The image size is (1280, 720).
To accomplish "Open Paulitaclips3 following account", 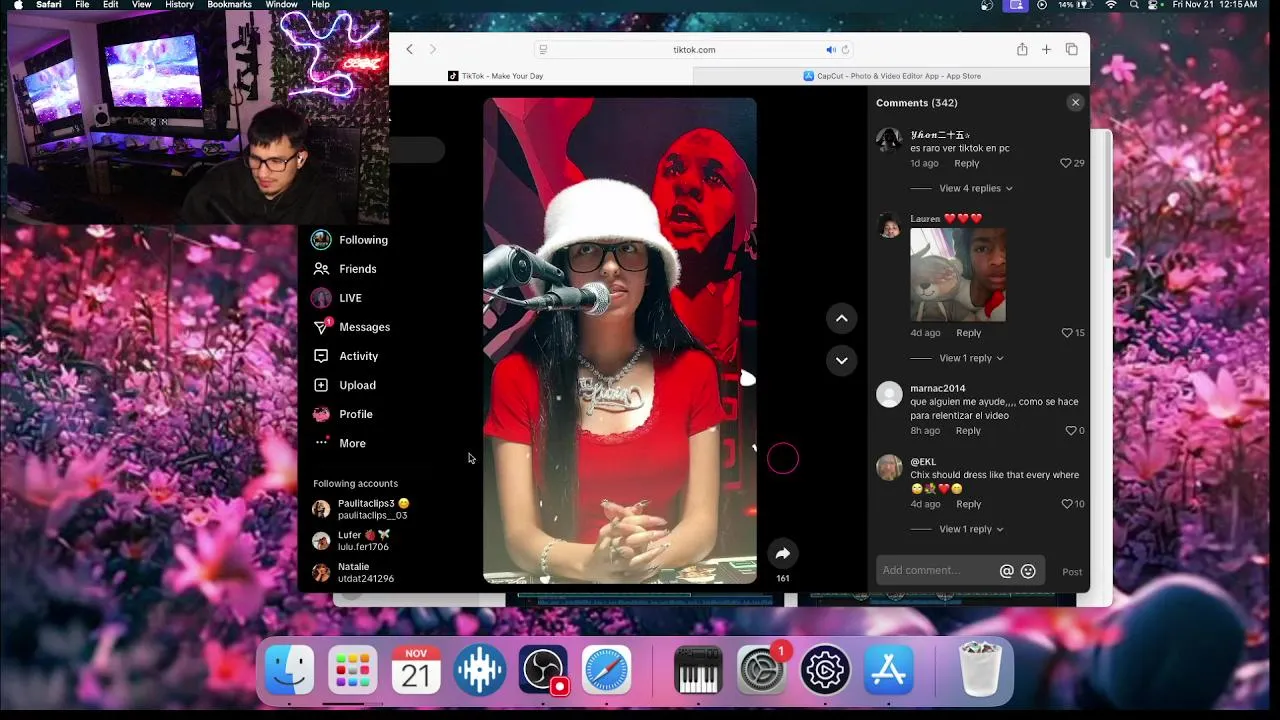I will click(x=361, y=509).
